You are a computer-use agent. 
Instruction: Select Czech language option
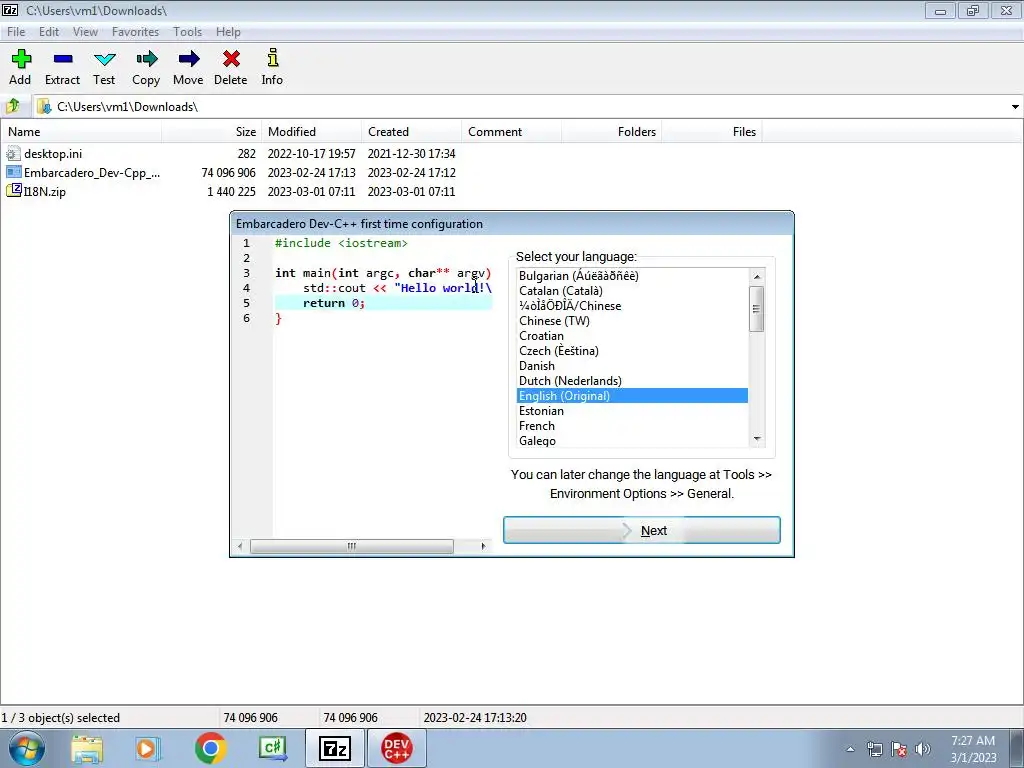[x=632, y=351]
